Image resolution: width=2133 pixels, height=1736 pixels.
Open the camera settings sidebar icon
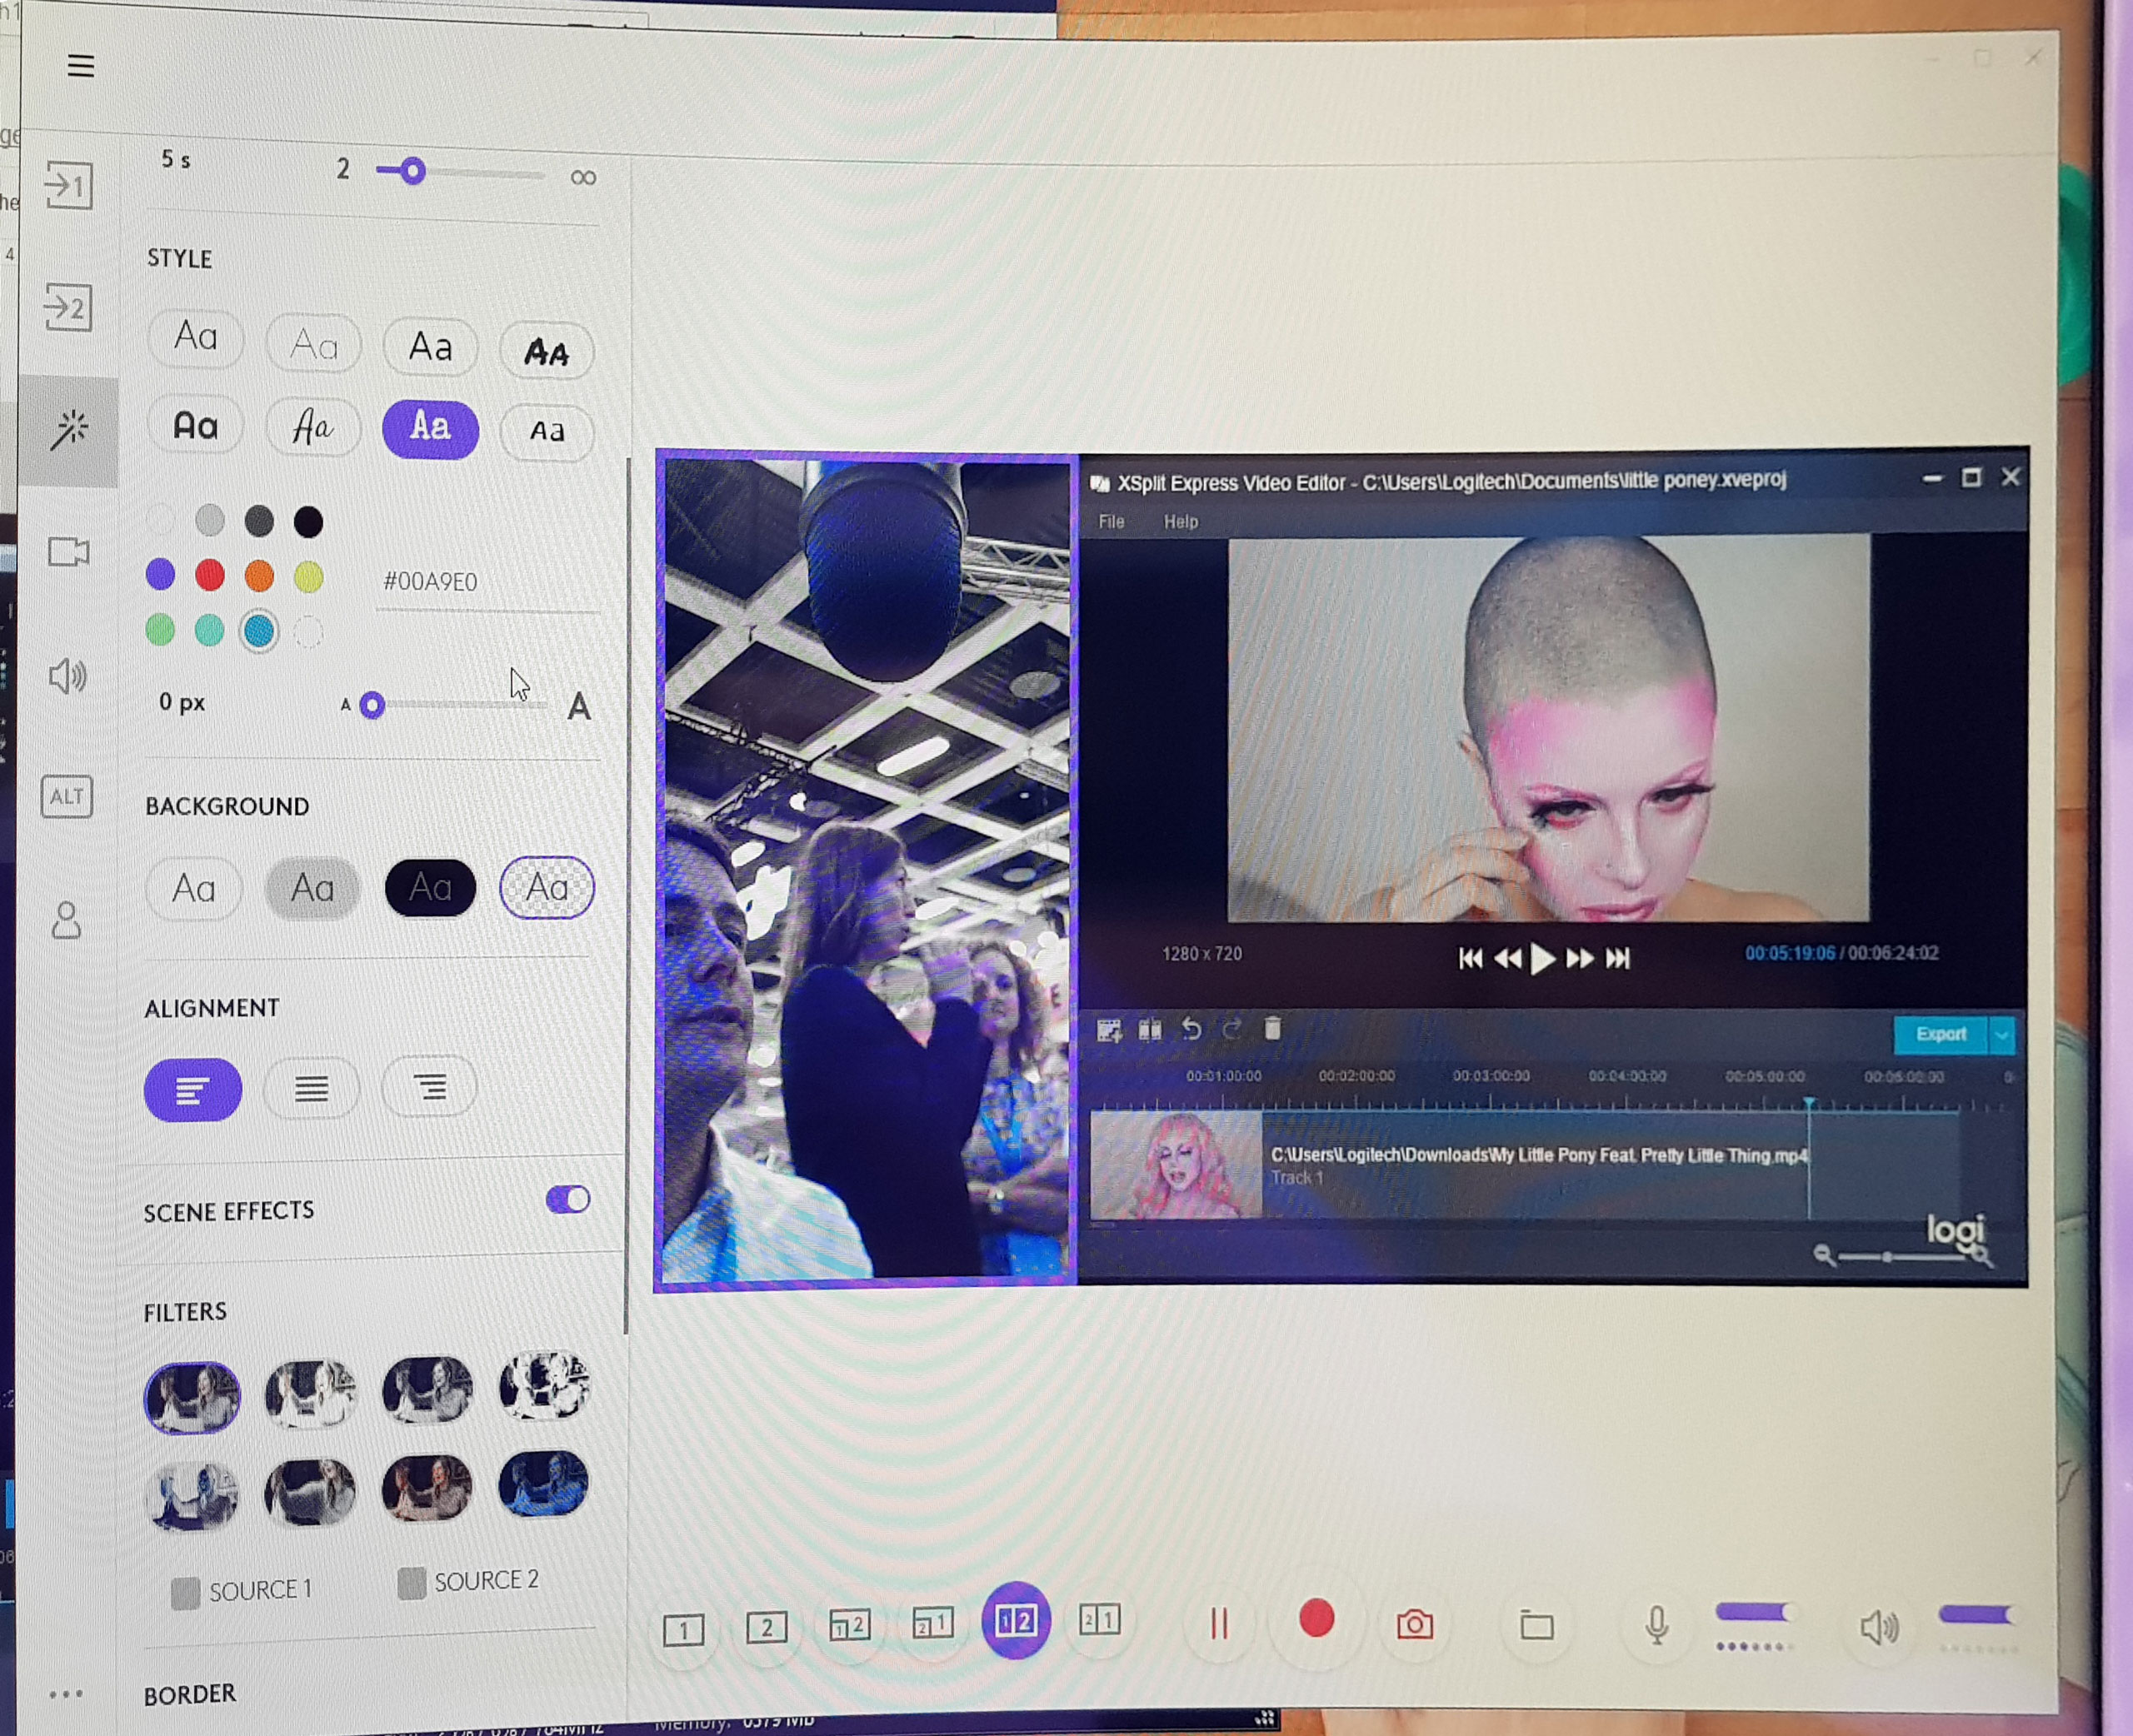[x=69, y=551]
